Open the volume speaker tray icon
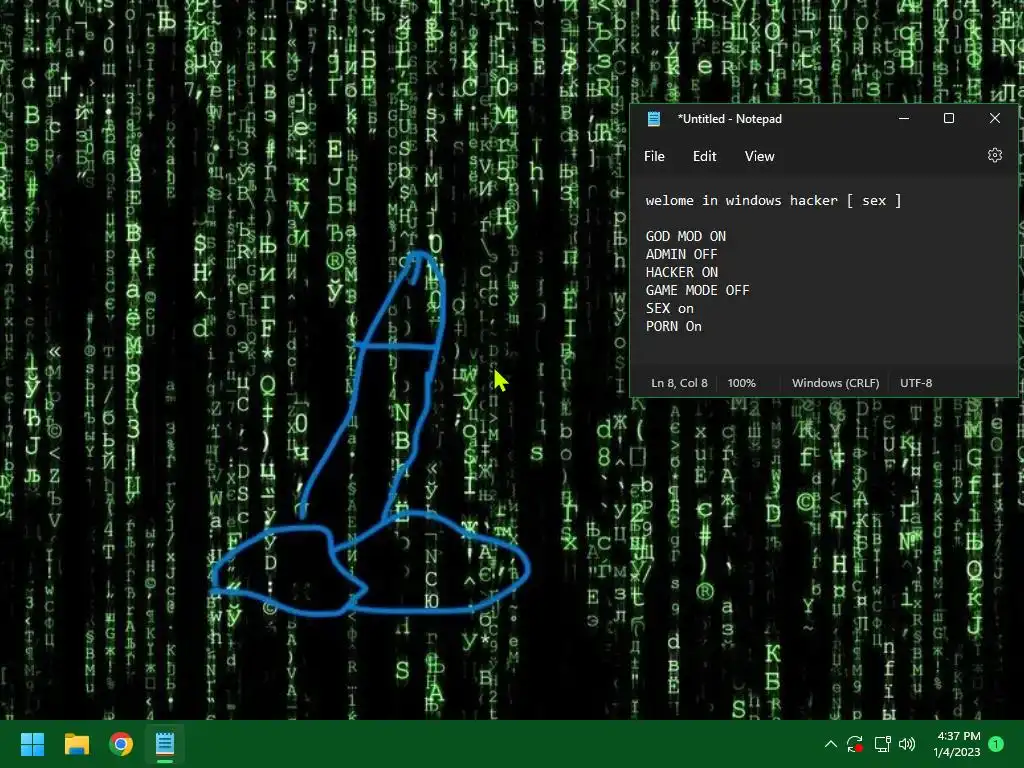This screenshot has width=1024, height=768. click(907, 744)
